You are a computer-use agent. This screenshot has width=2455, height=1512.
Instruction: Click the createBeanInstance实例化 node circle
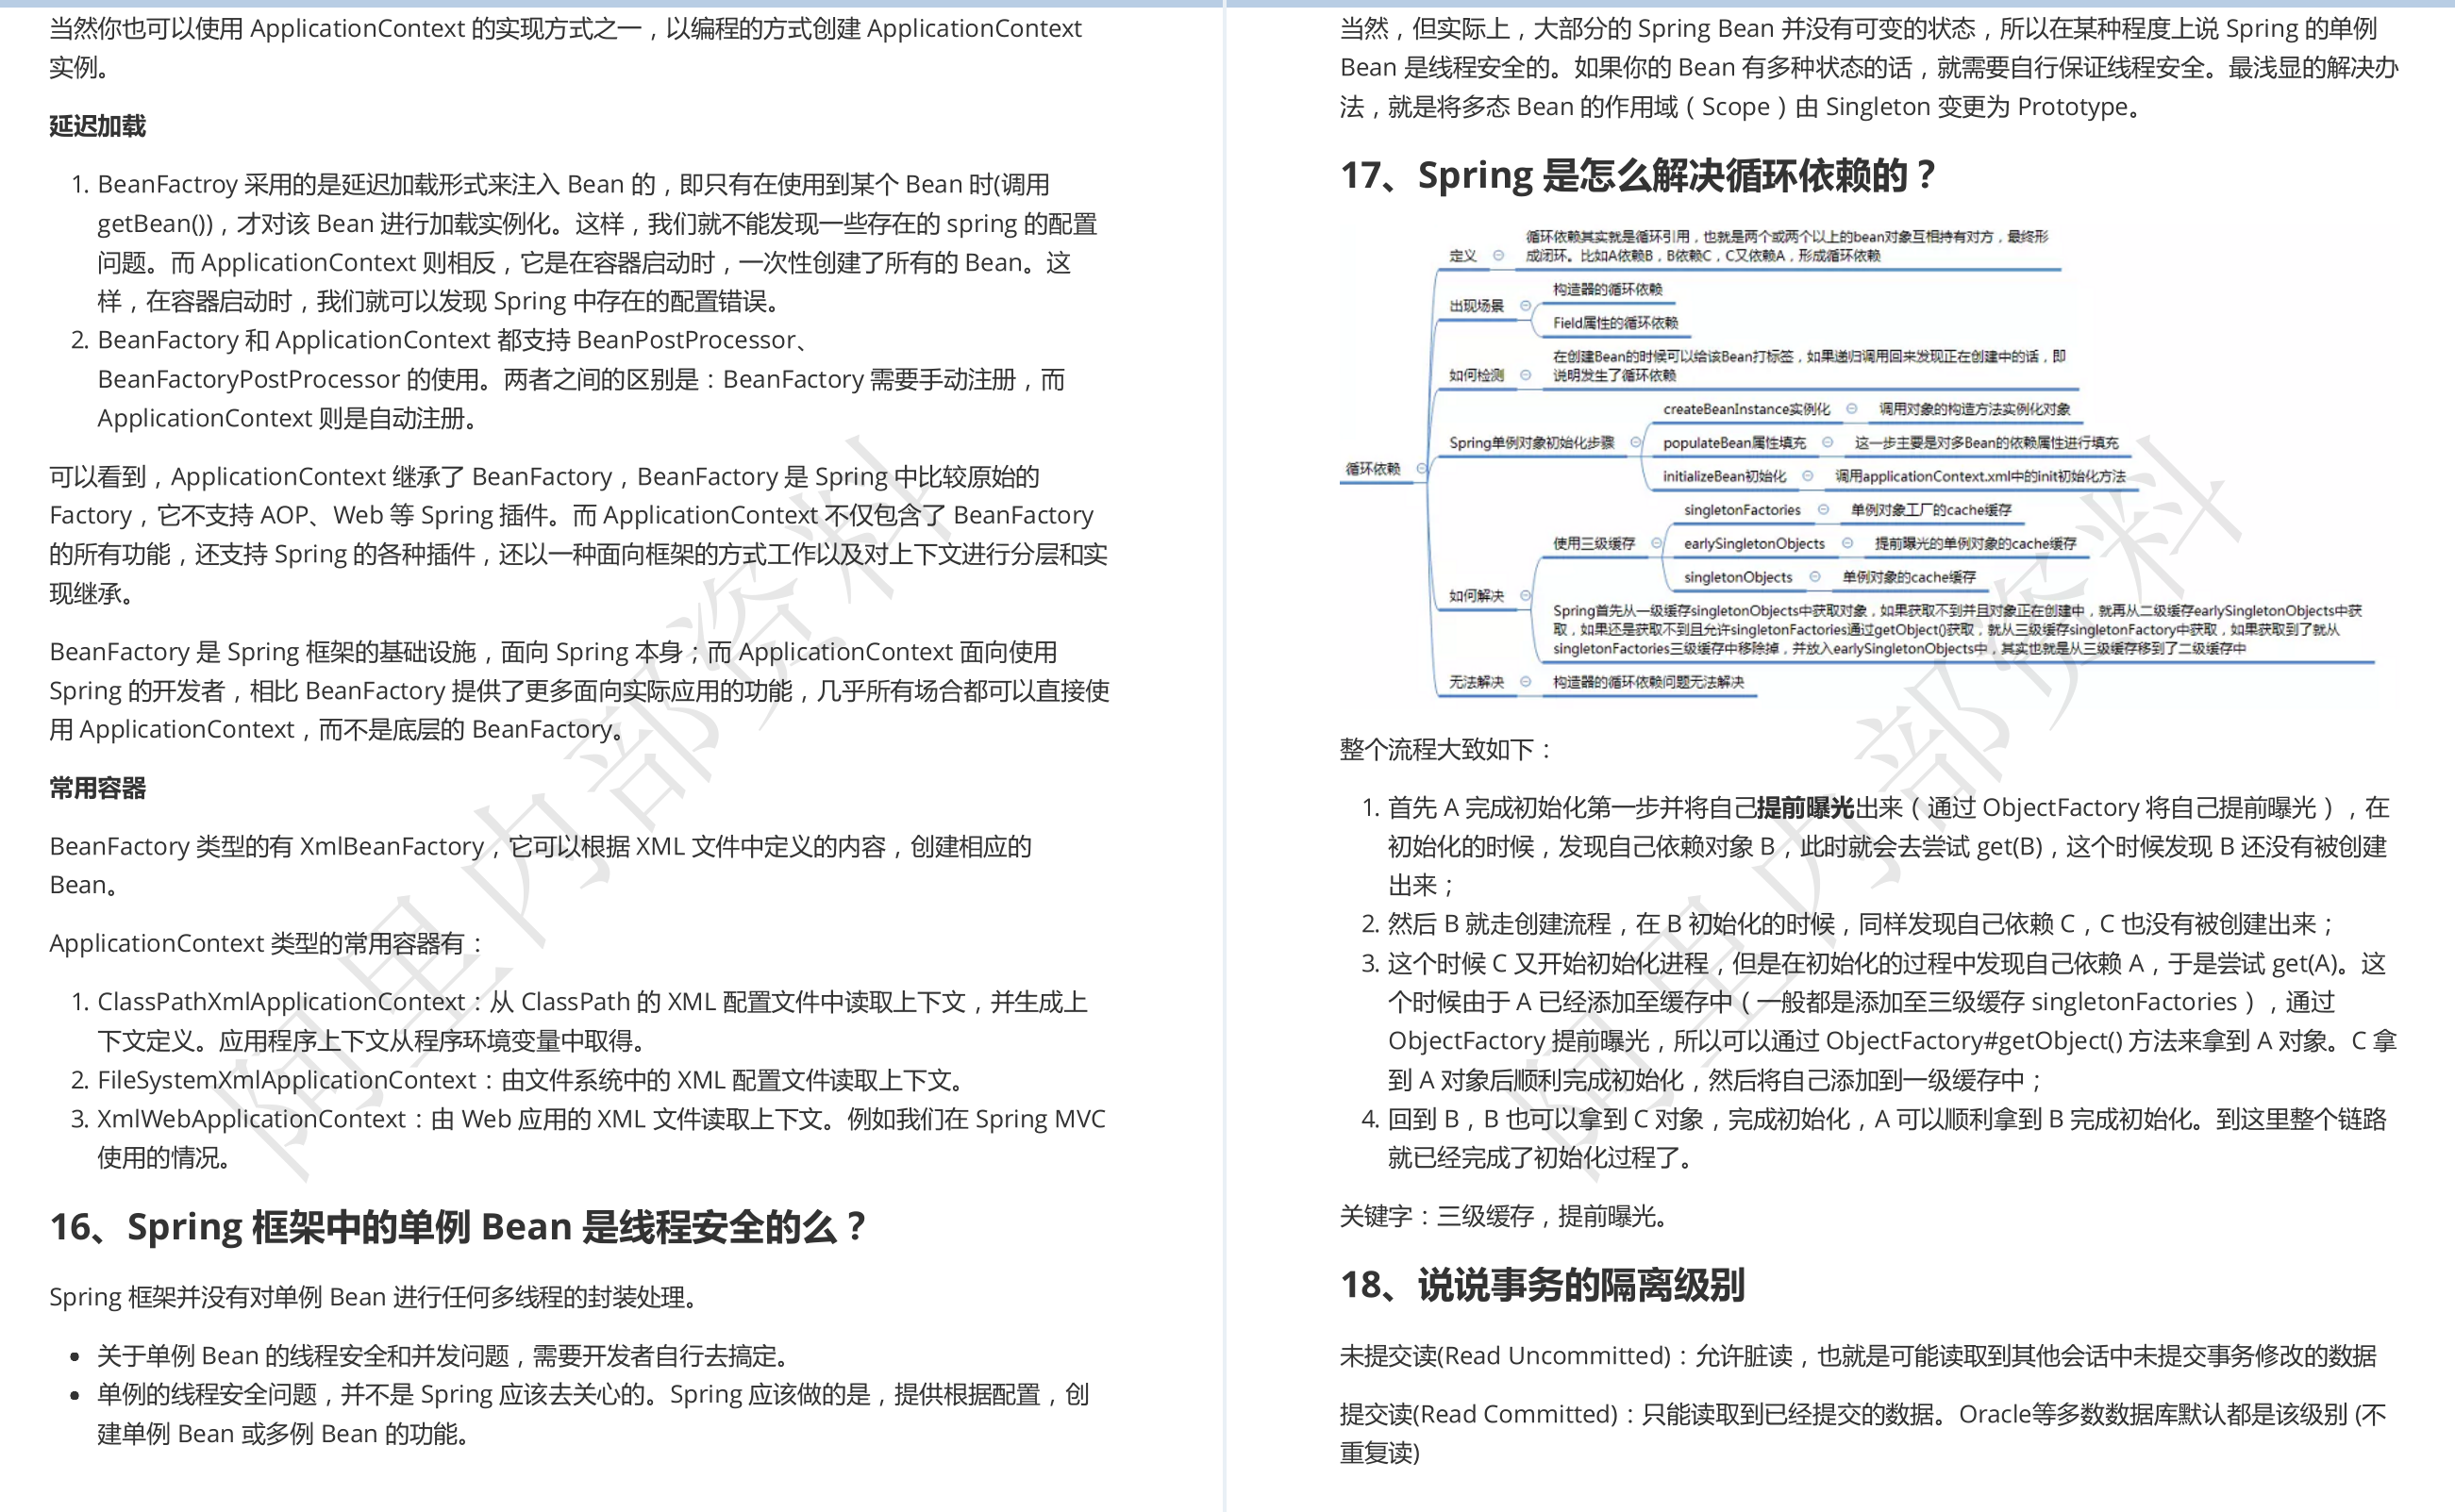pos(1851,408)
